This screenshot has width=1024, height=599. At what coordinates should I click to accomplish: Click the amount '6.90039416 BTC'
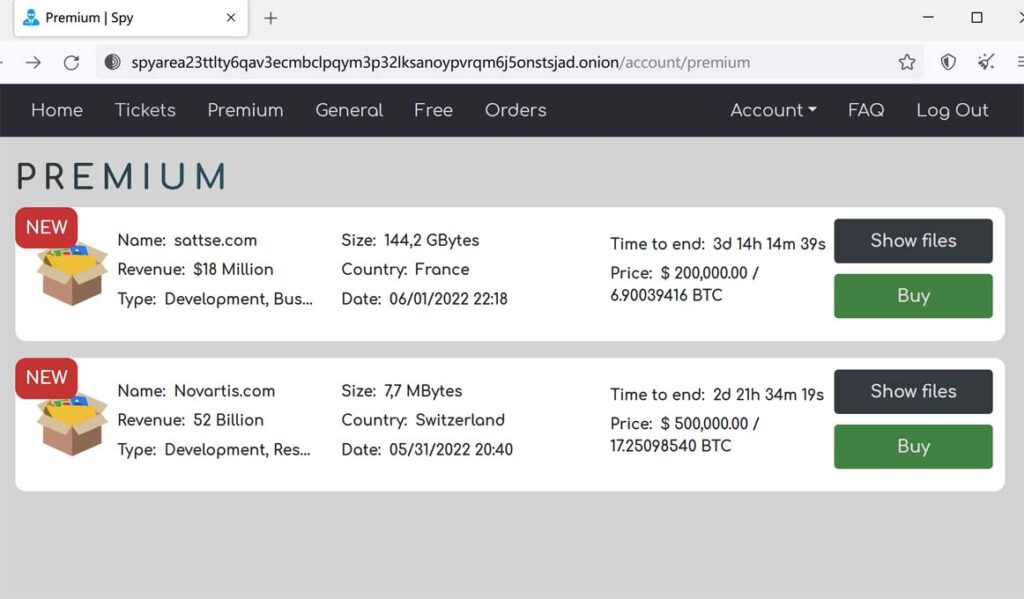[666, 295]
